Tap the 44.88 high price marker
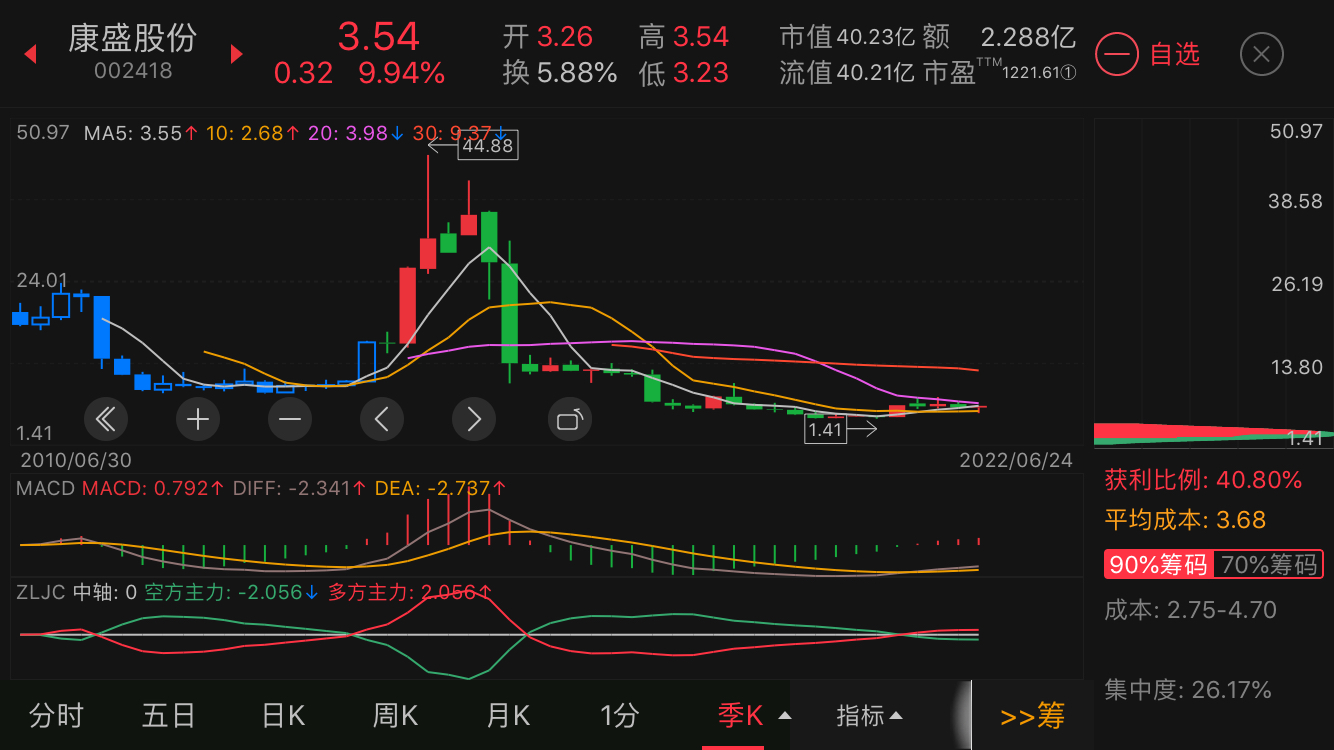 (x=488, y=146)
